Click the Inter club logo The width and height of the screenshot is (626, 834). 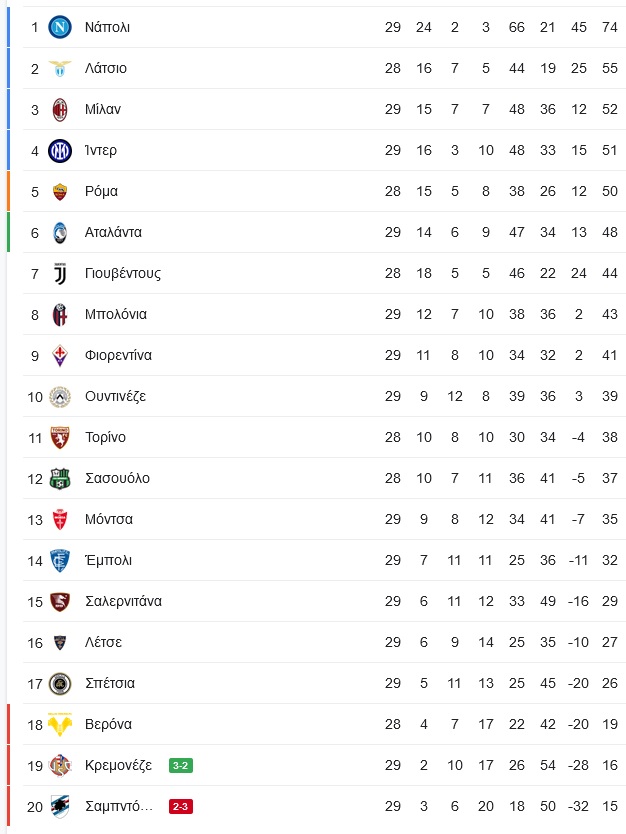pyautogui.click(x=60, y=151)
